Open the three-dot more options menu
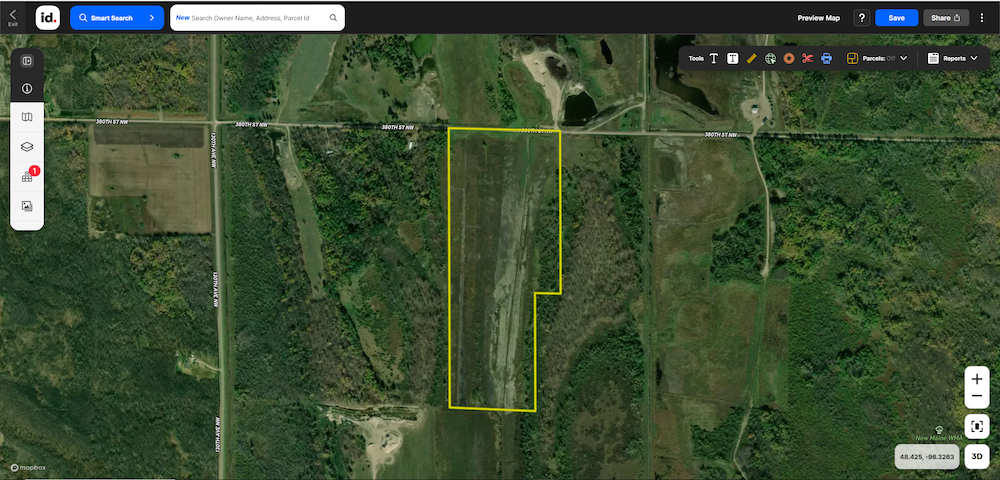The image size is (1000, 480). coord(982,18)
